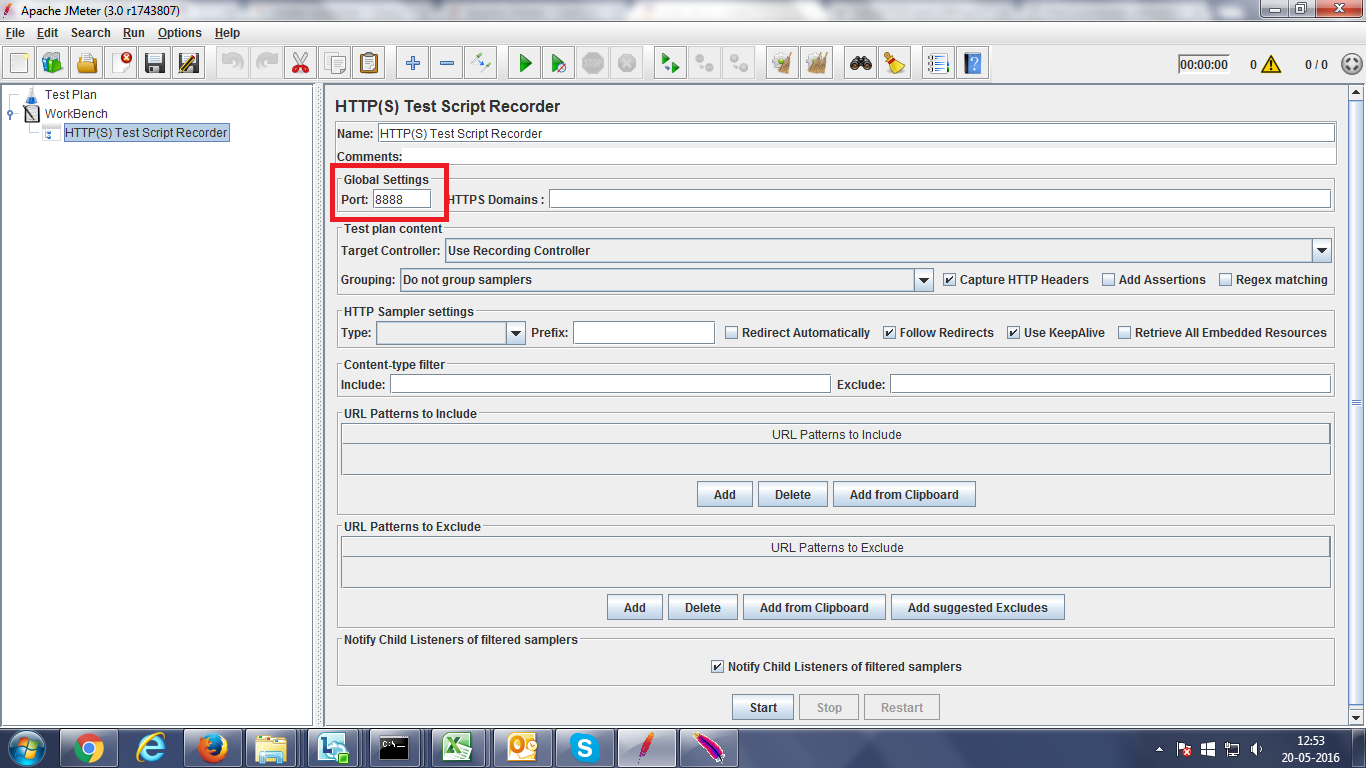The height and width of the screenshot is (768, 1366).
Task: Create a new test plan via toolbar
Action: pyautogui.click(x=19, y=64)
